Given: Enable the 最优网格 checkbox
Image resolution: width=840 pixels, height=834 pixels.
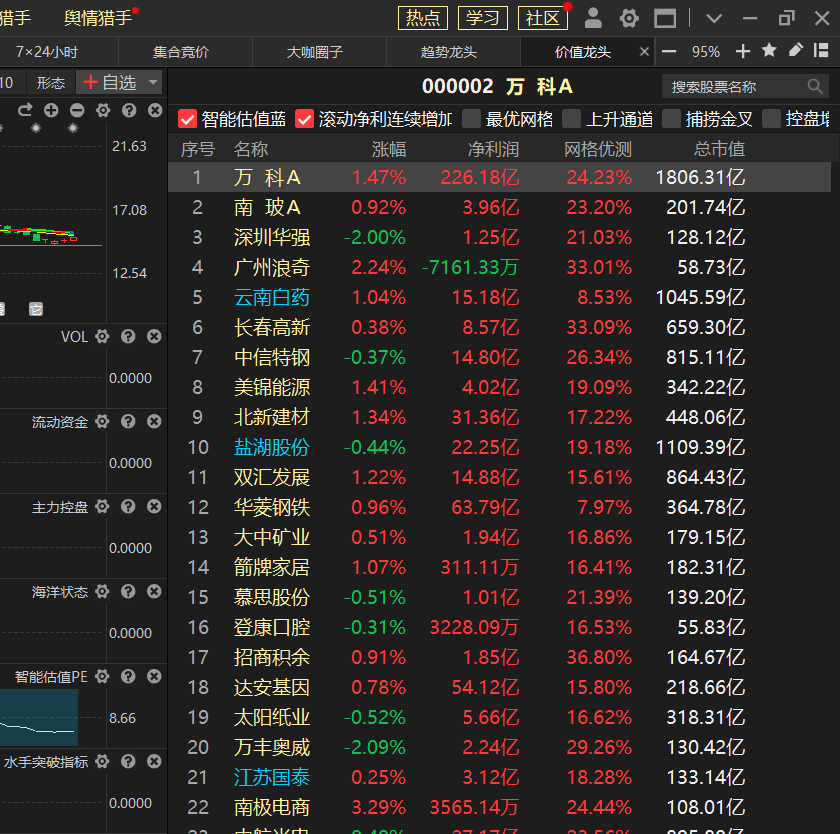Looking at the screenshot, I should (x=472, y=119).
